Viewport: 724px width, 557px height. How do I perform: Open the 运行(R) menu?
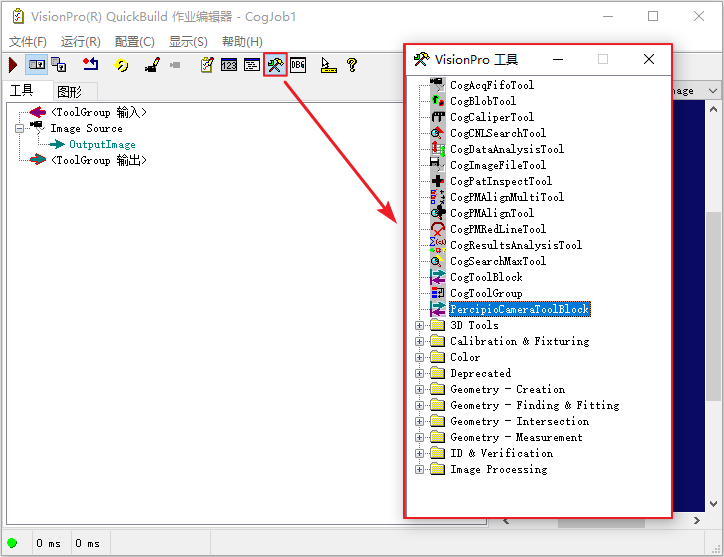tap(81, 42)
